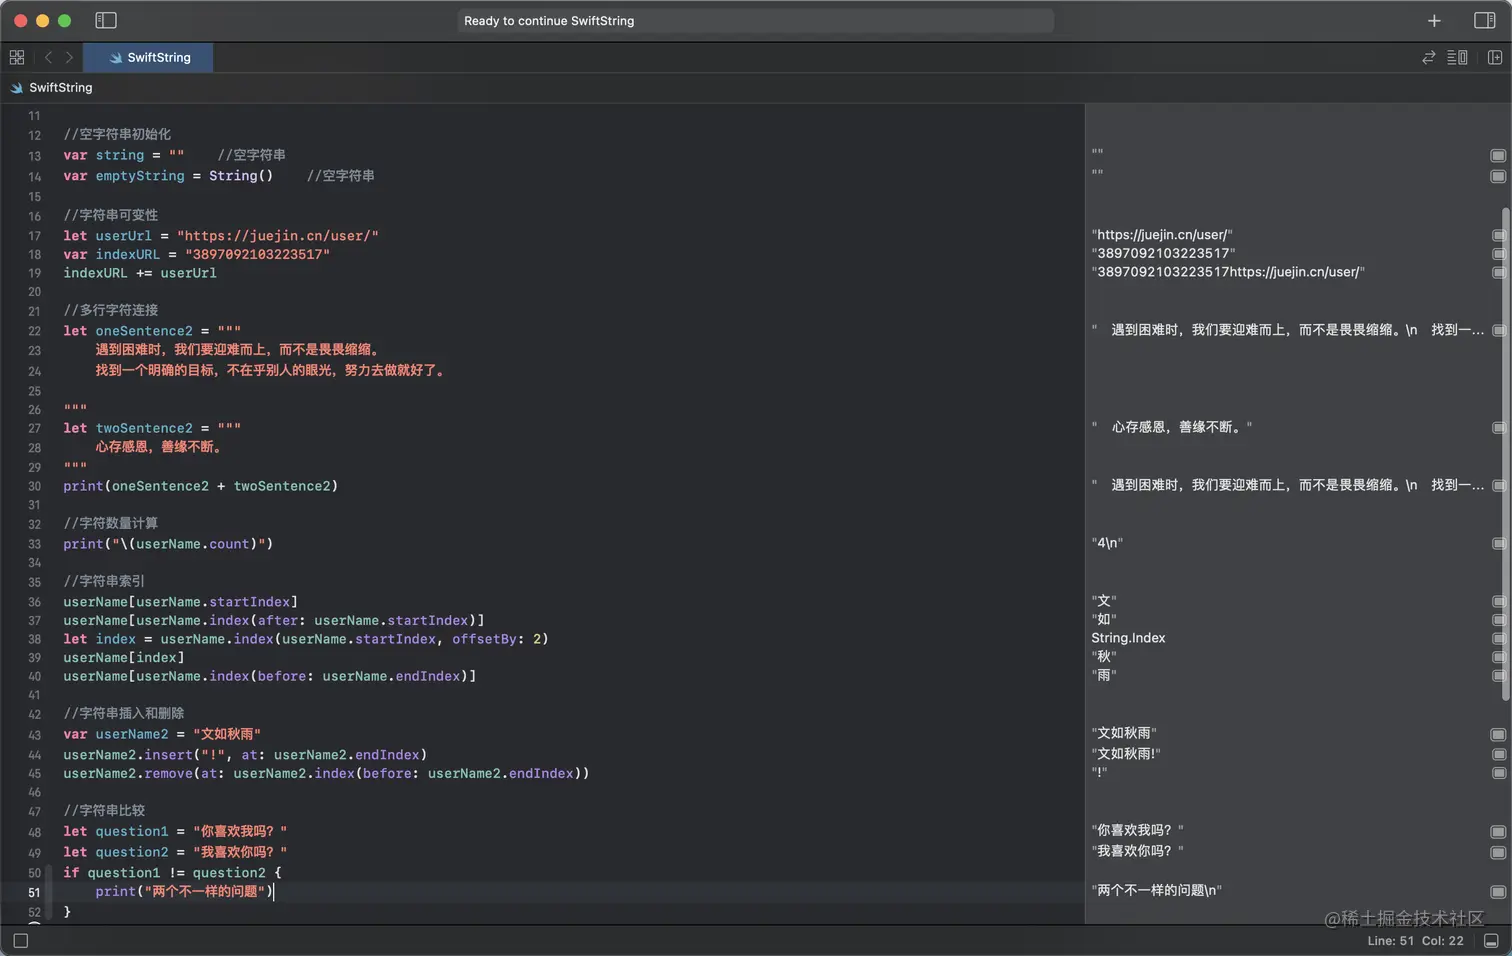Click line number 30 in the gutter

34,487
